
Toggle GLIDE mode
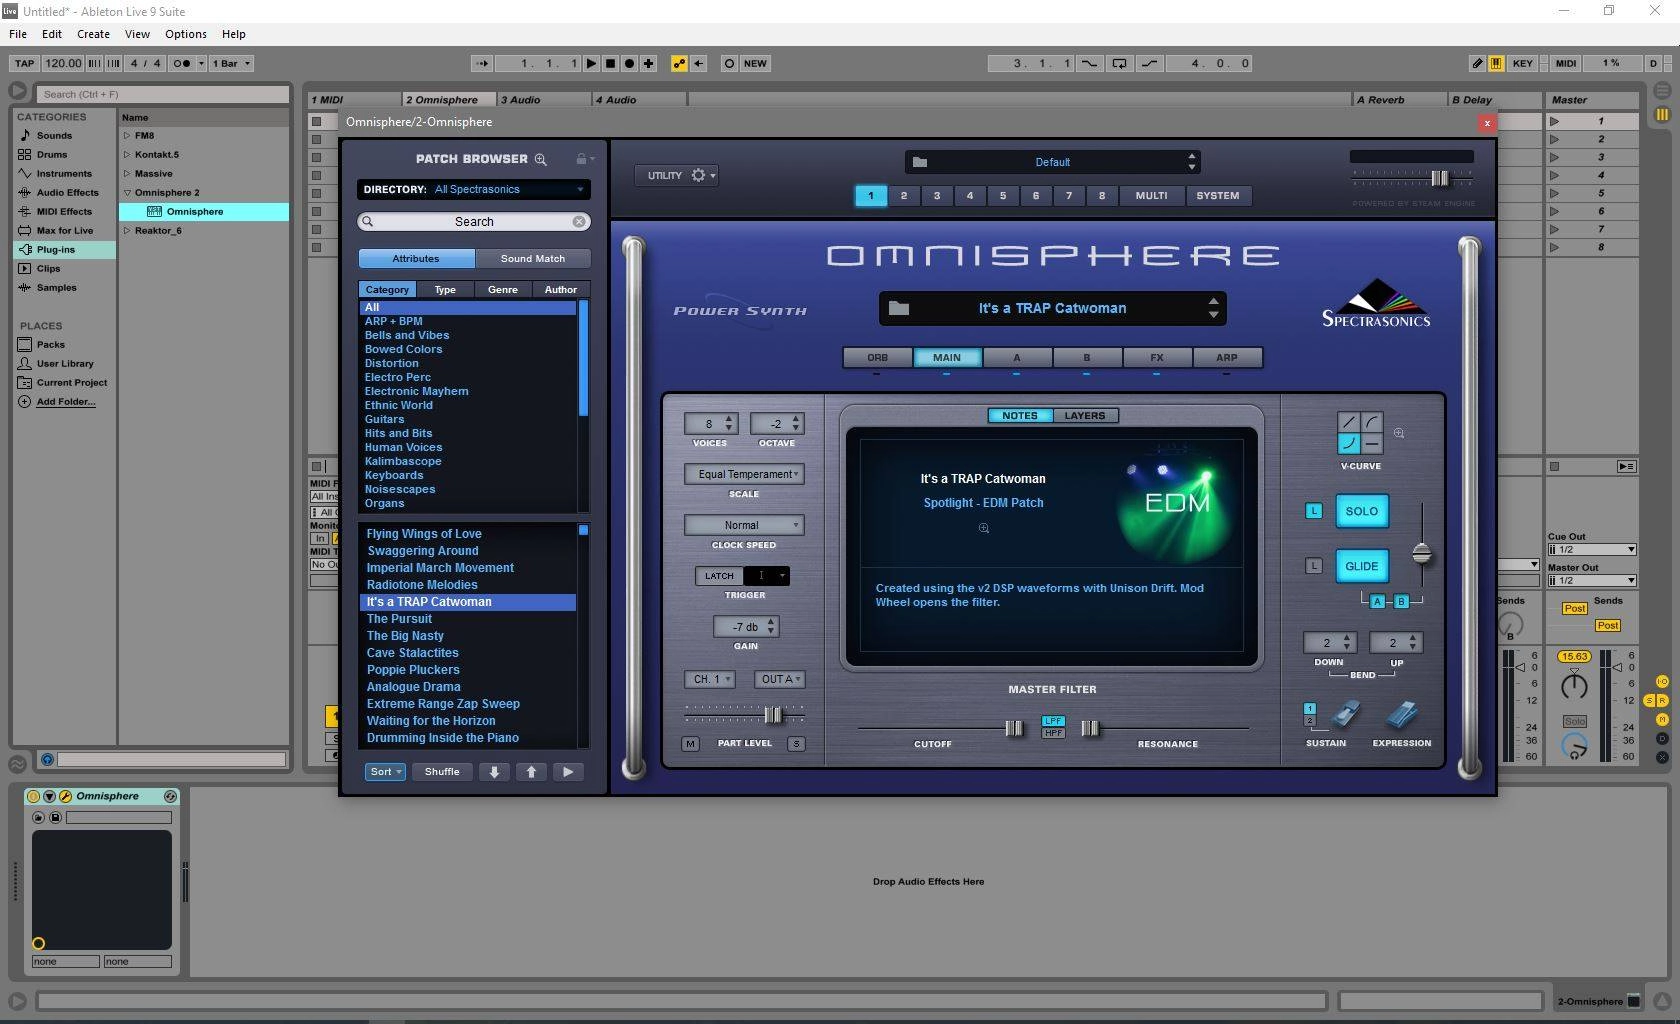(1361, 566)
